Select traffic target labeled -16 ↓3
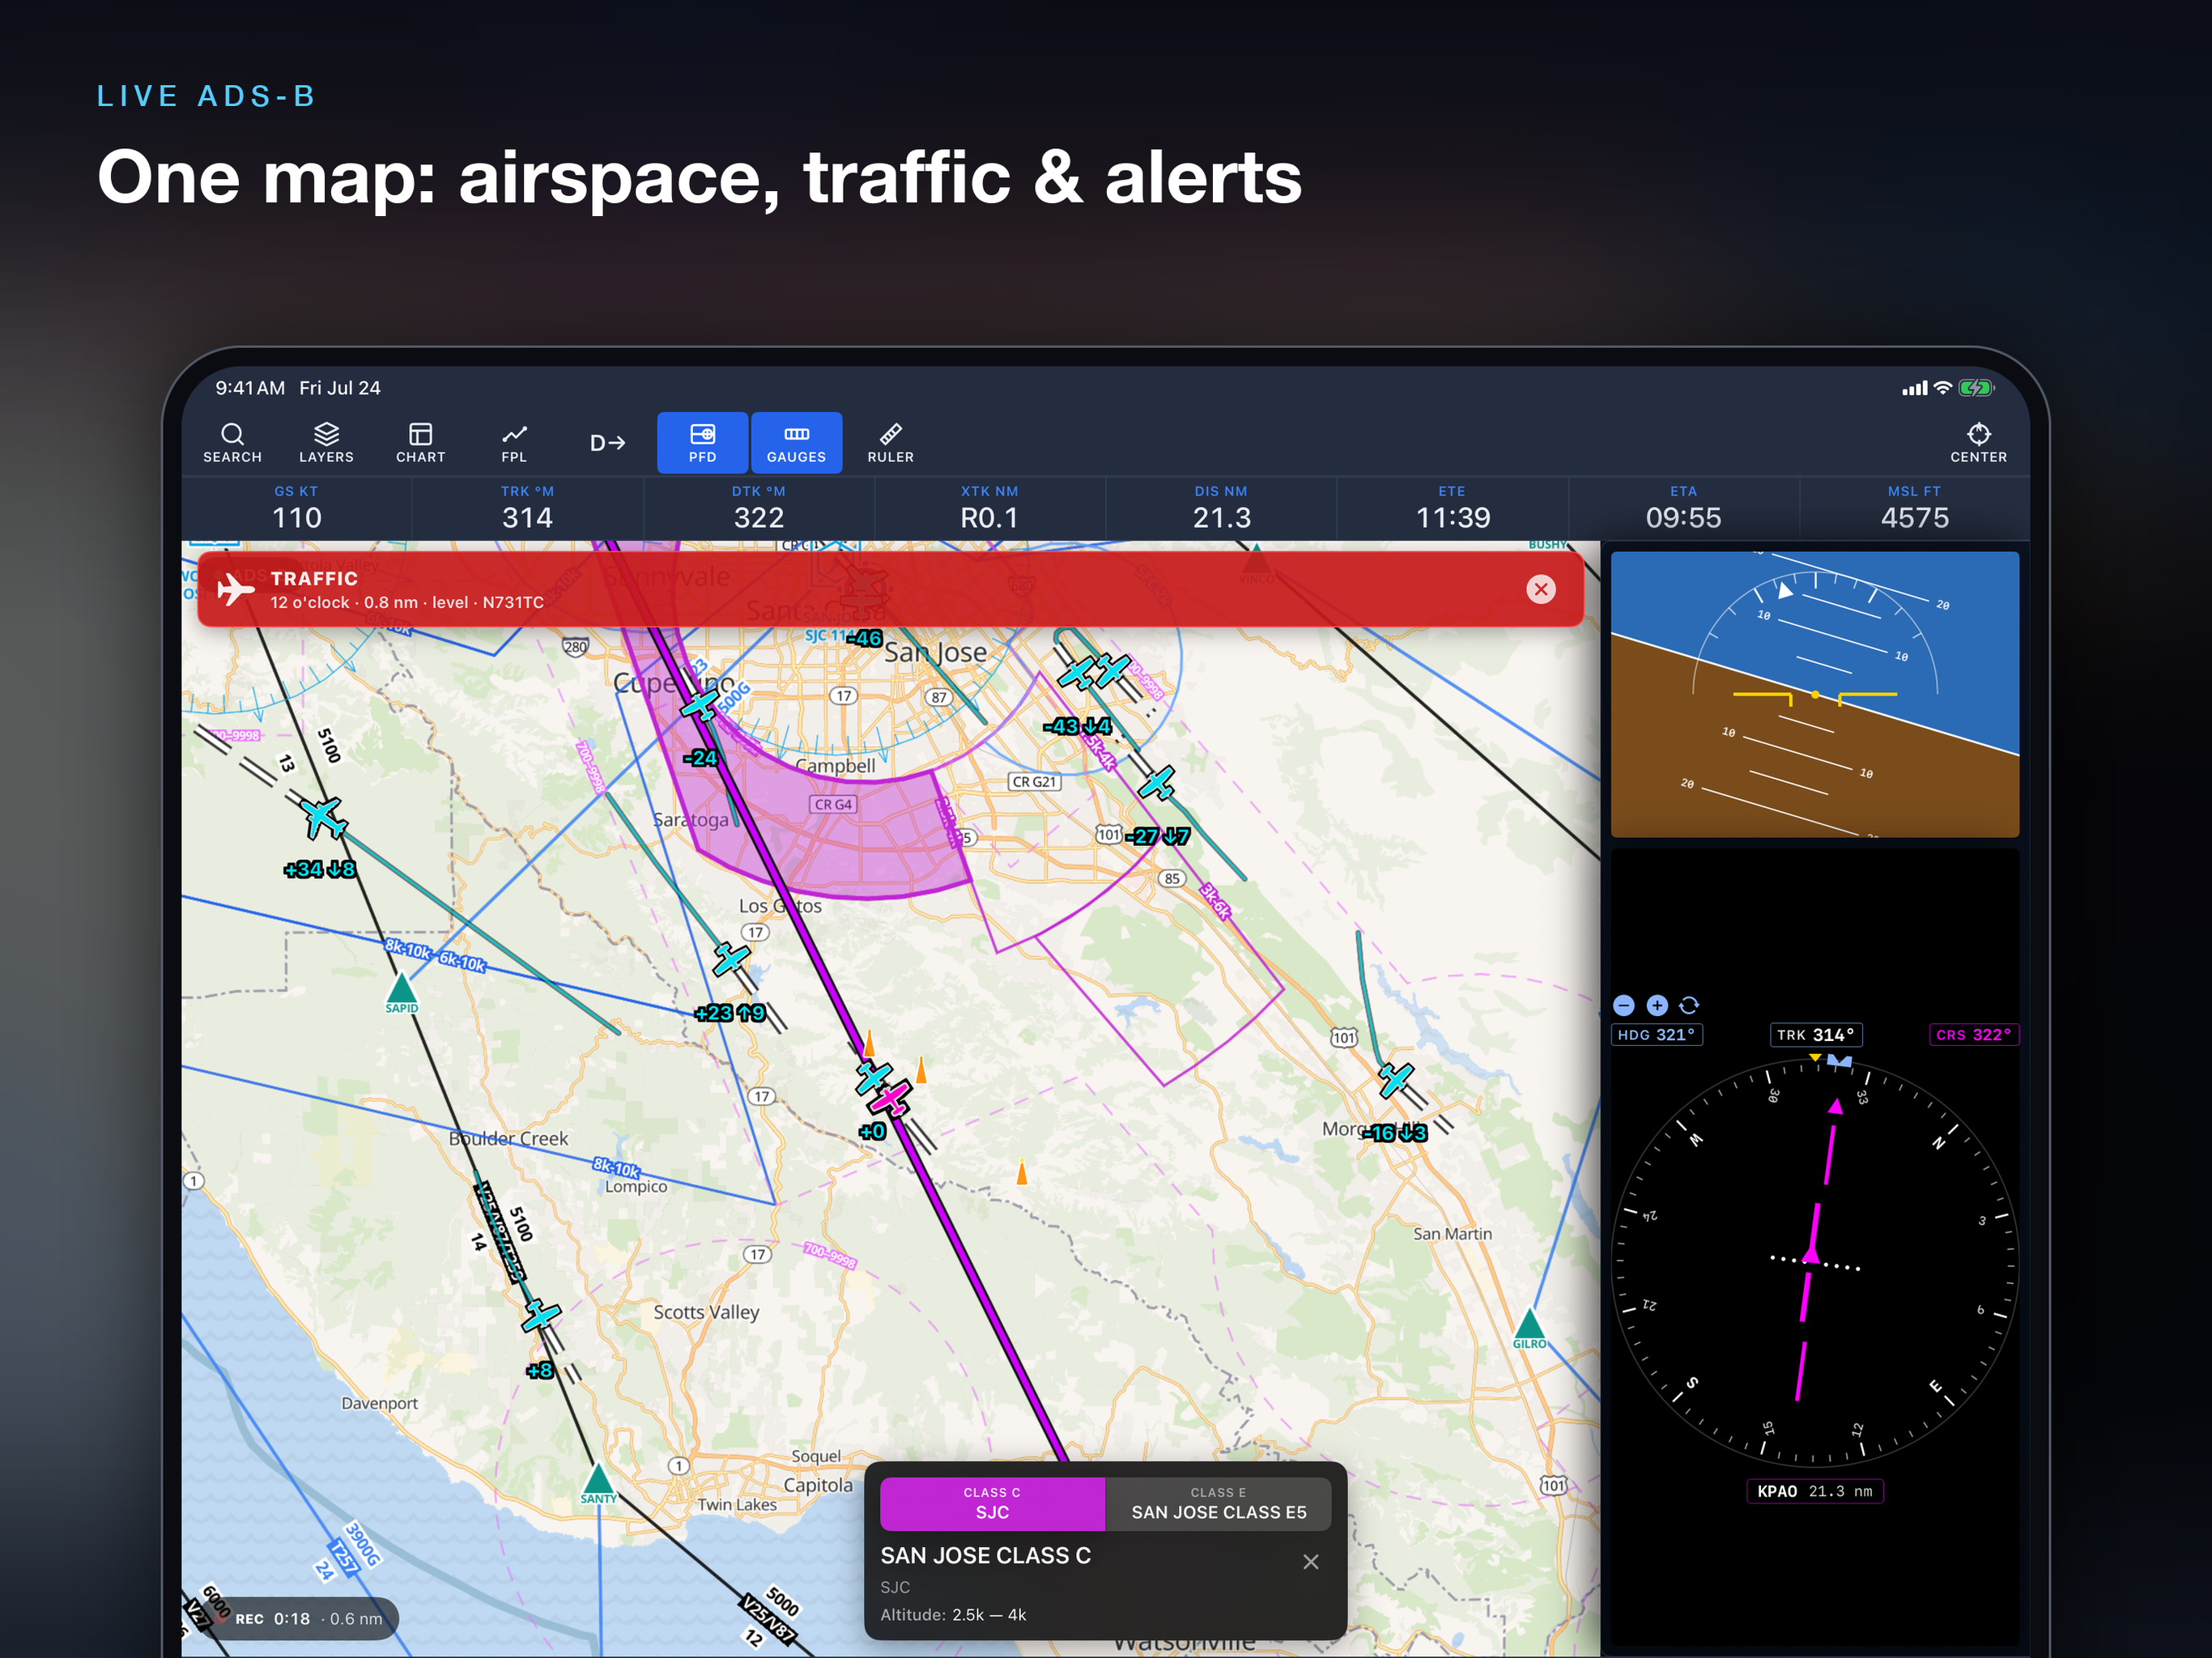This screenshot has width=2212, height=1658. click(1395, 1080)
